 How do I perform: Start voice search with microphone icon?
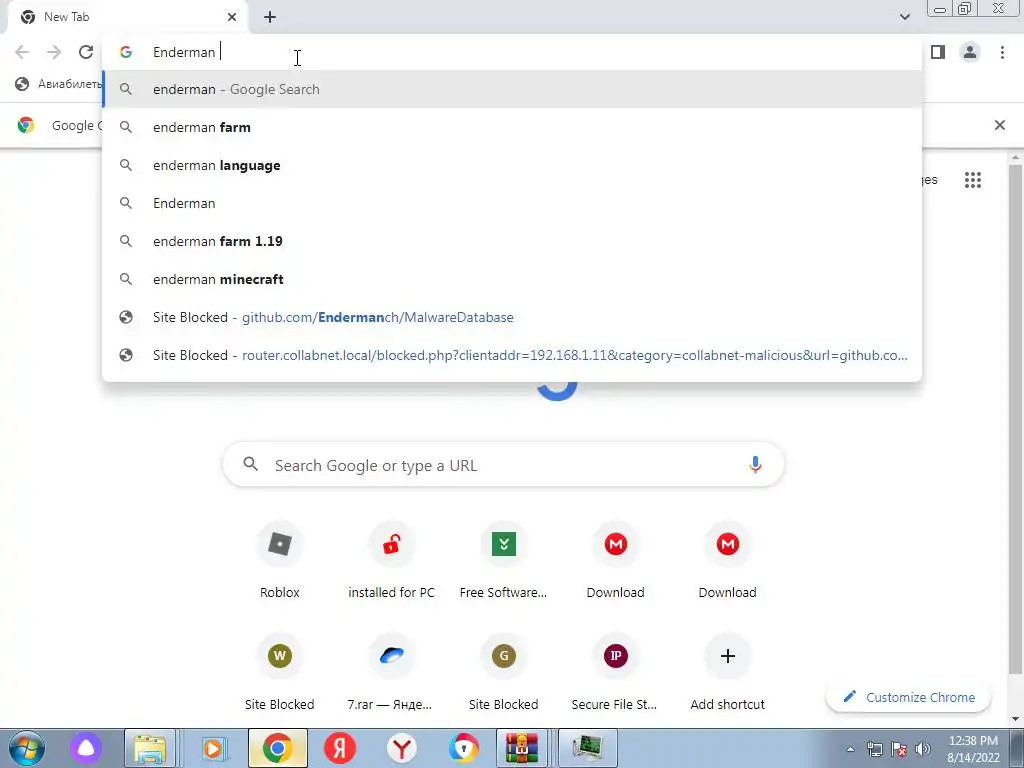[x=755, y=465]
